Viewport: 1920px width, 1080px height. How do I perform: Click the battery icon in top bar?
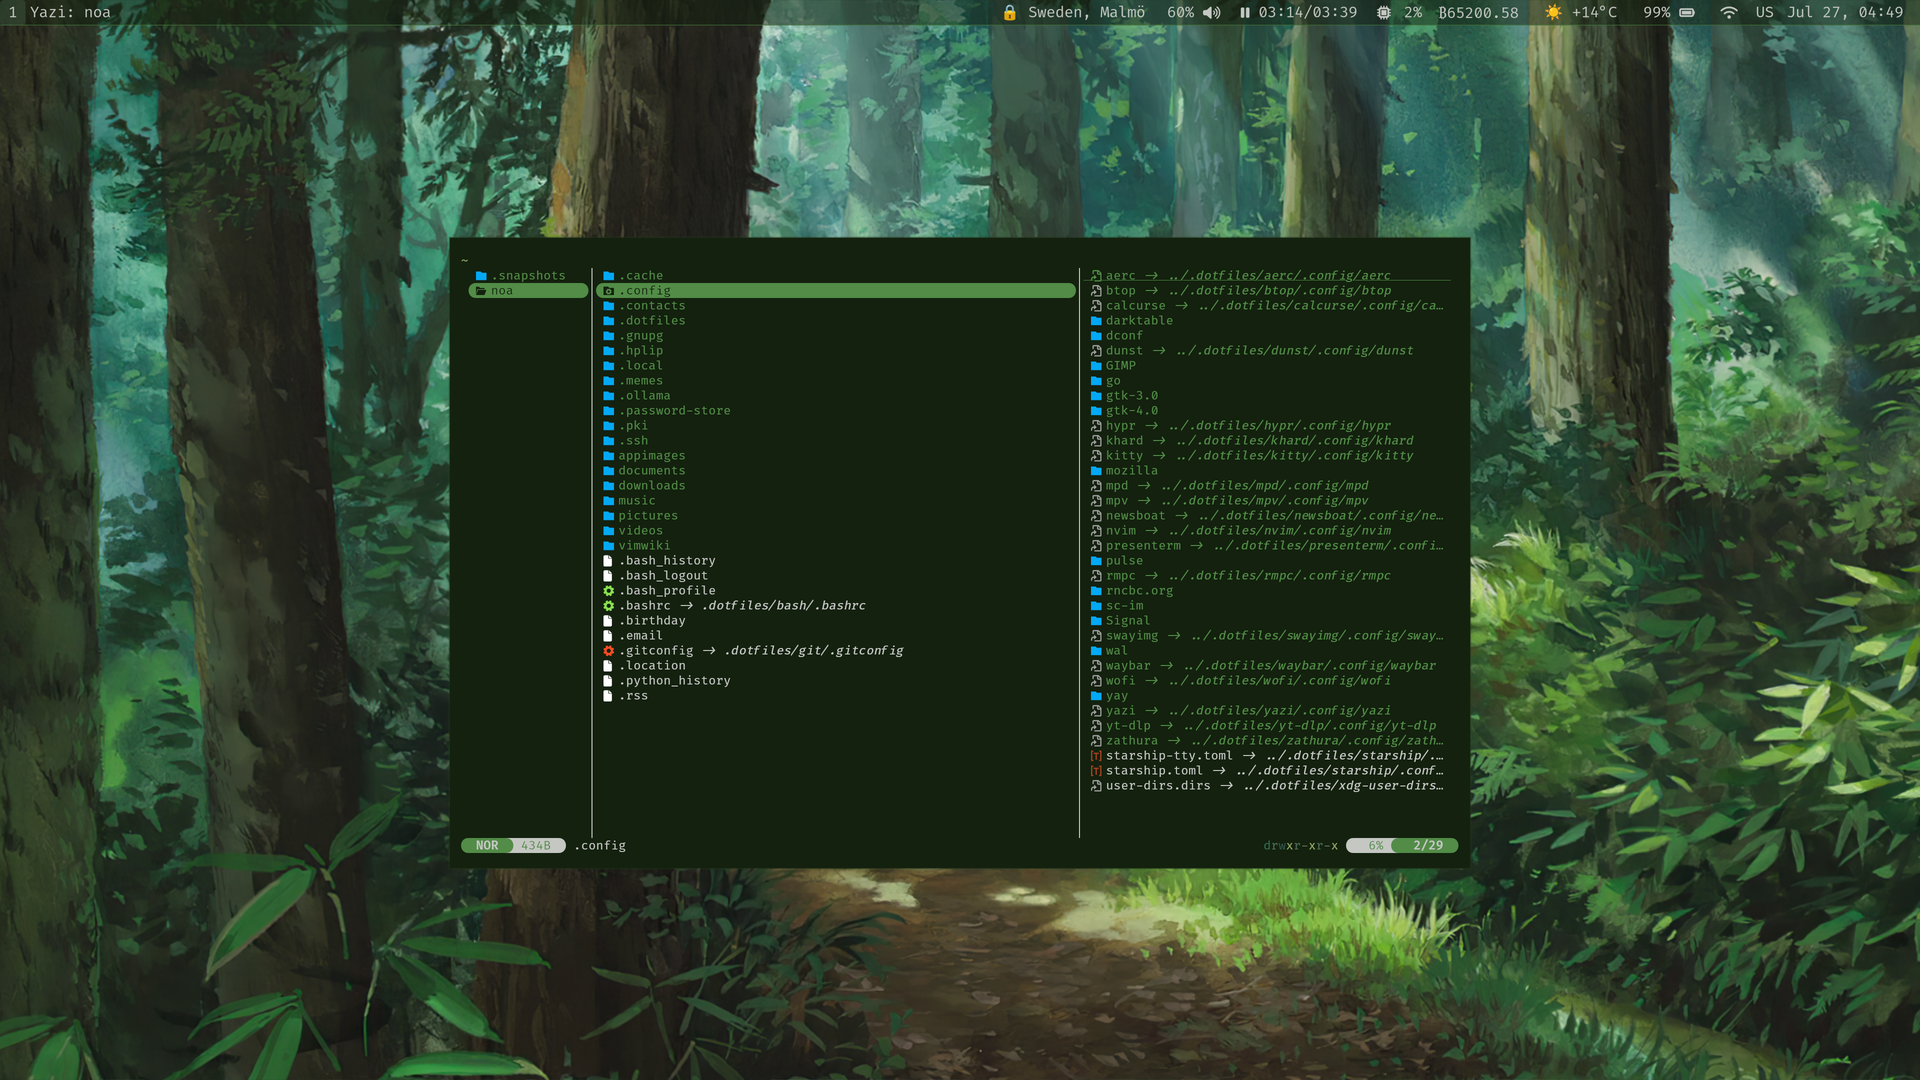coord(1687,12)
